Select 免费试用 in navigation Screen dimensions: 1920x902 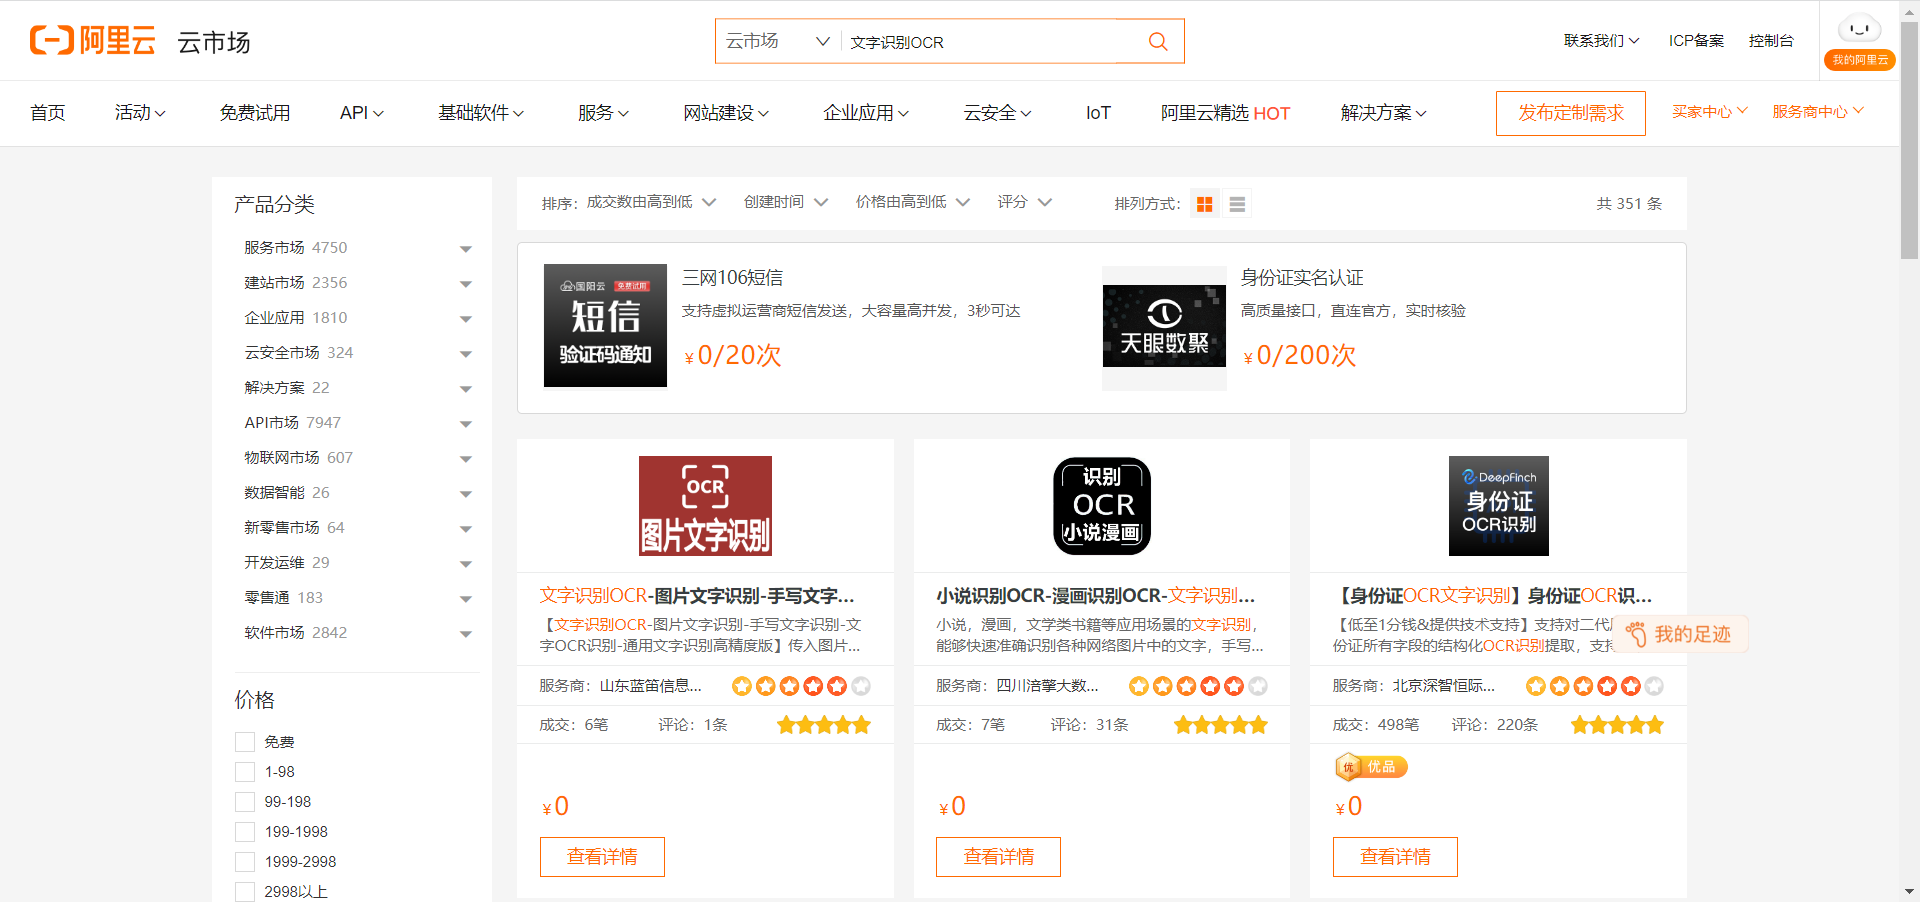[255, 113]
